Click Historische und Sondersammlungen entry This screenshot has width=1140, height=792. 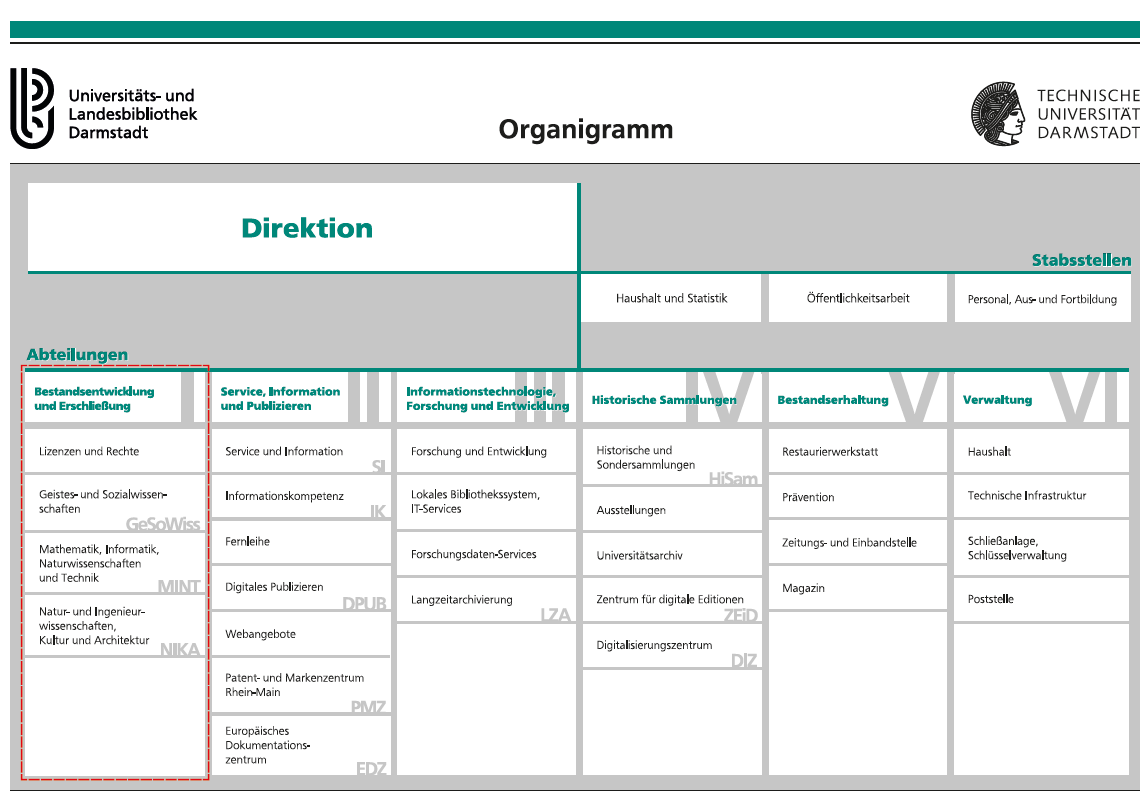click(x=672, y=457)
